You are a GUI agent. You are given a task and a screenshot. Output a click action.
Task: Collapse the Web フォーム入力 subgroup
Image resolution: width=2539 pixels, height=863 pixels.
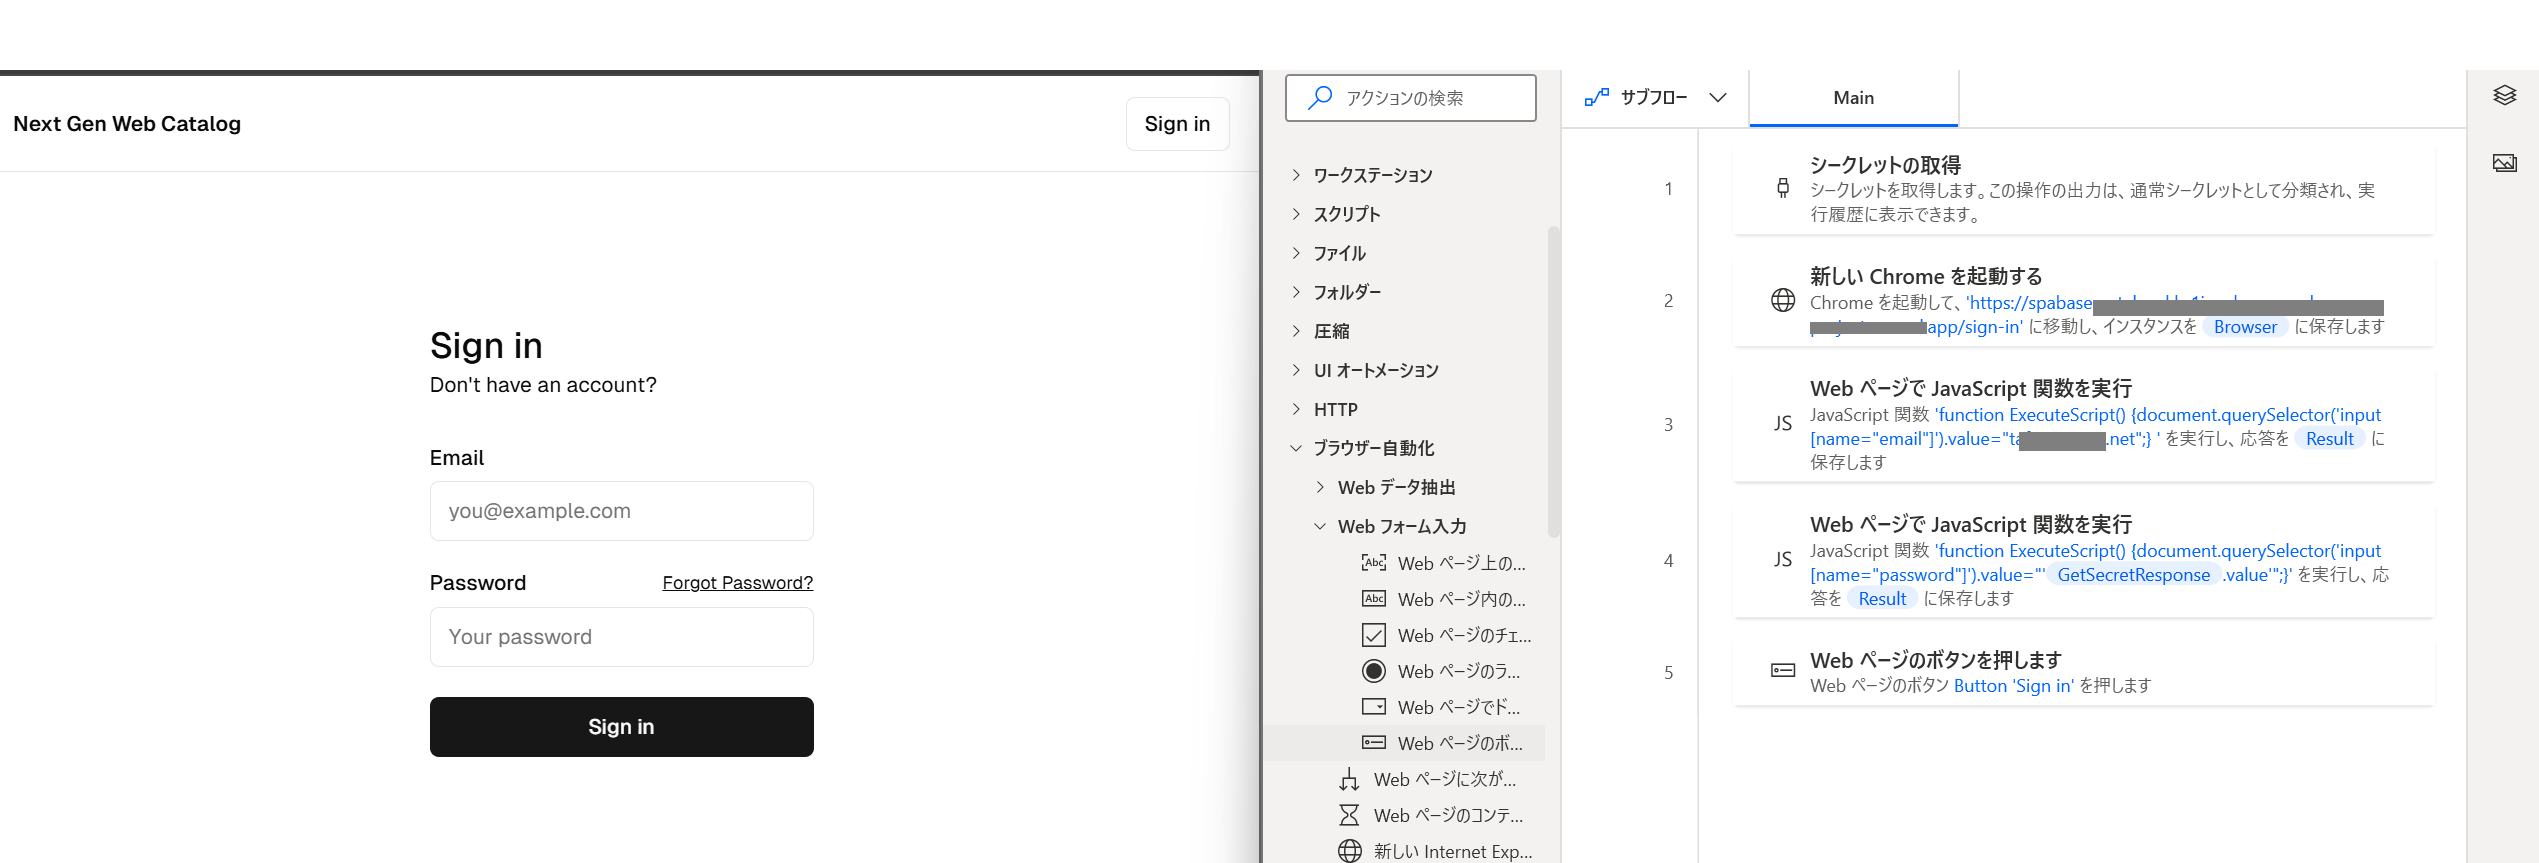(x=1320, y=526)
